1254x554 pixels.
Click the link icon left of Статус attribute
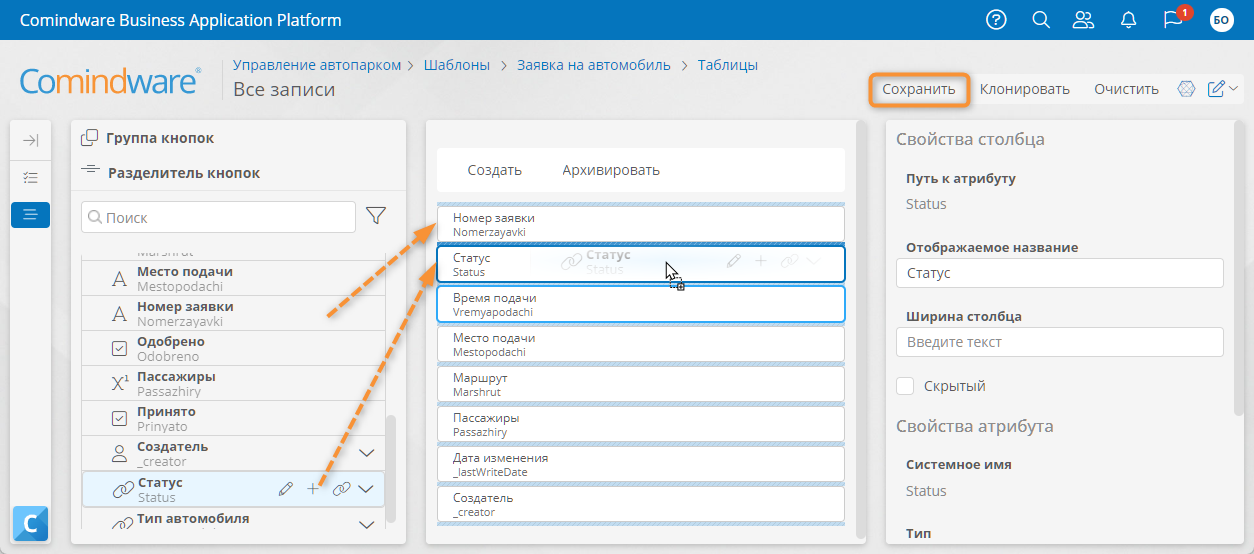(x=122, y=490)
